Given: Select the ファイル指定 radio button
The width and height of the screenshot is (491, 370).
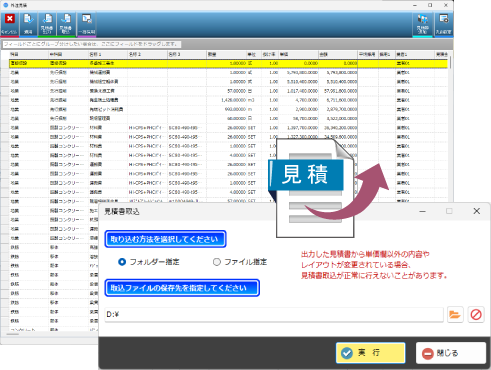Looking at the screenshot, I should pos(217,262).
